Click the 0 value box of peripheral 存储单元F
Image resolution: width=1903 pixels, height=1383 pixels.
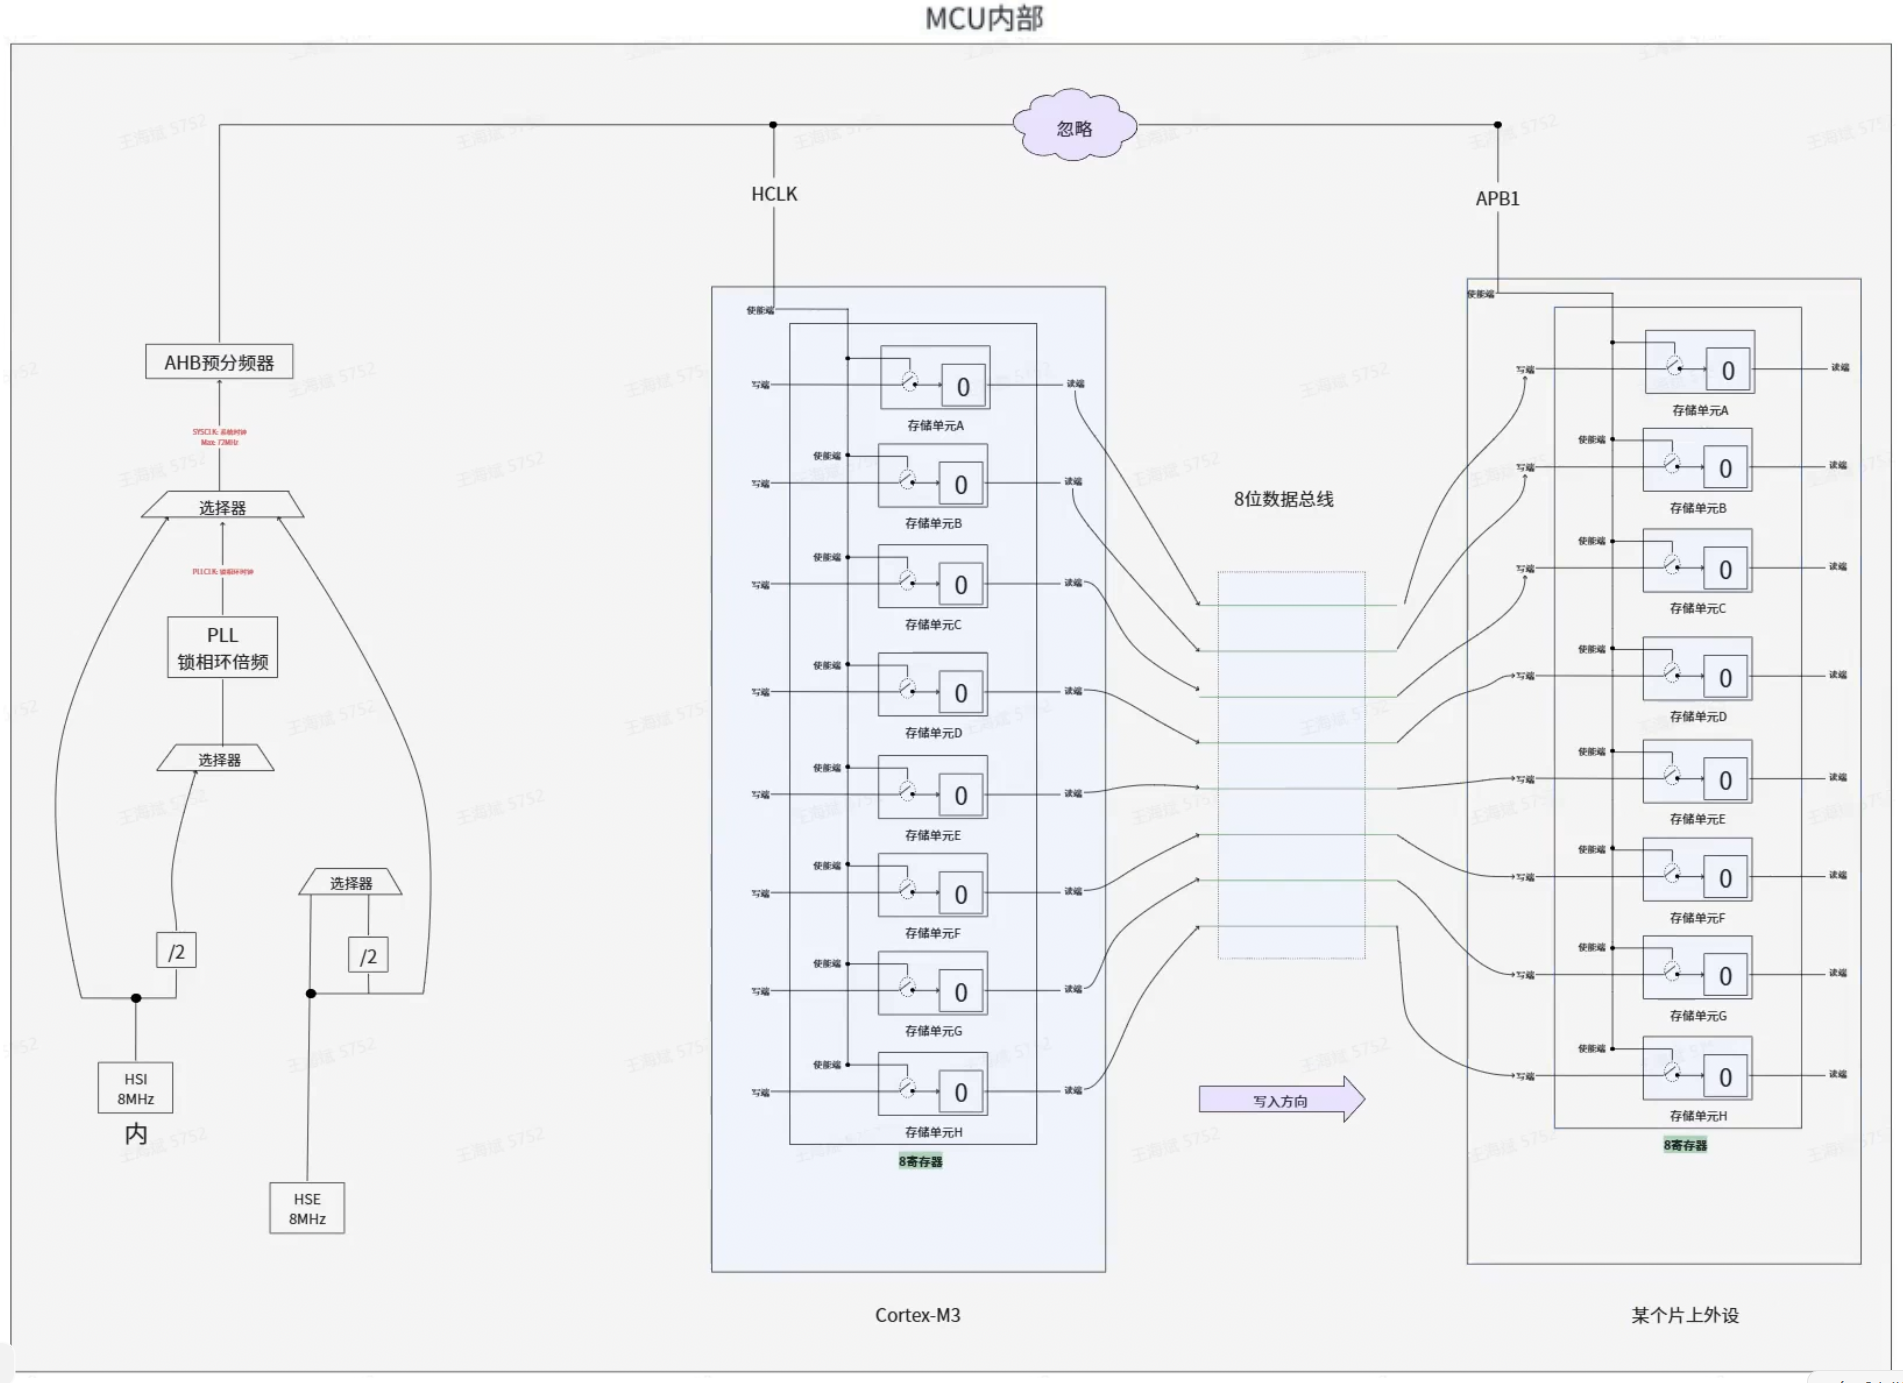[1726, 878]
